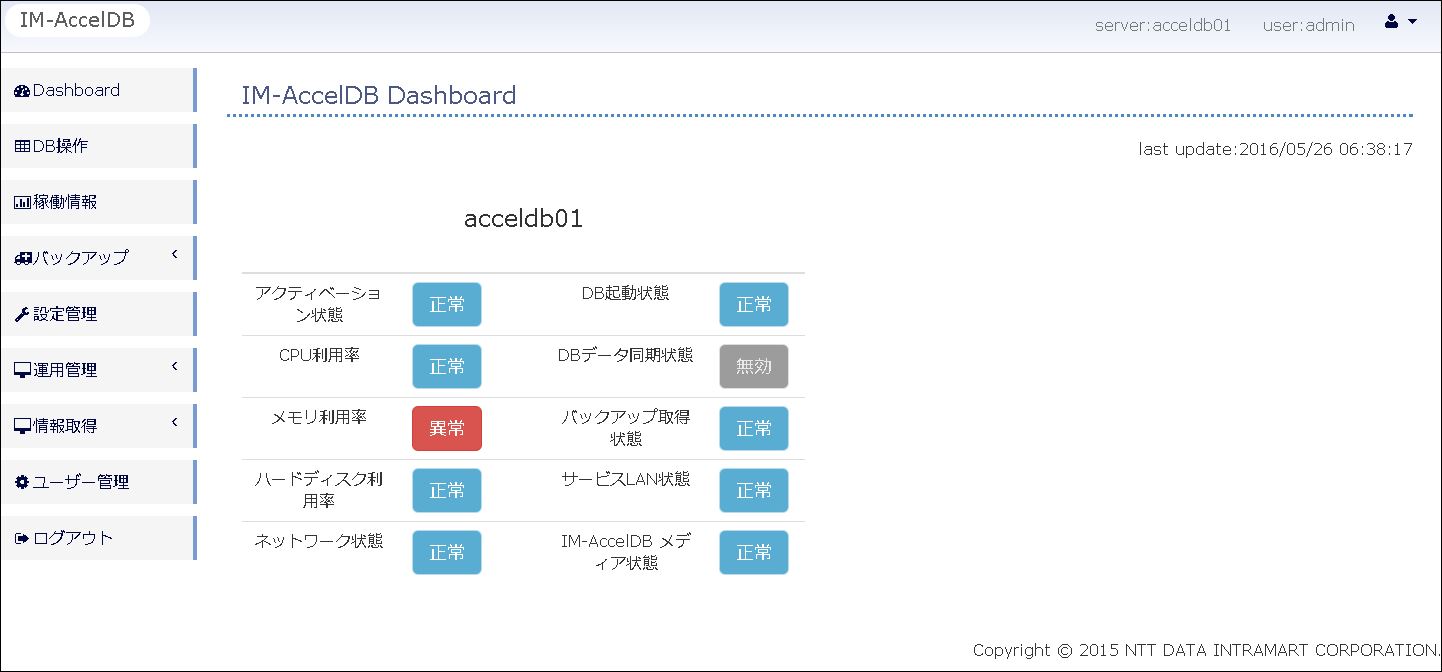Click the truck icon beside バックアップ
This screenshot has height=672, width=1442.
pyautogui.click(x=22, y=259)
